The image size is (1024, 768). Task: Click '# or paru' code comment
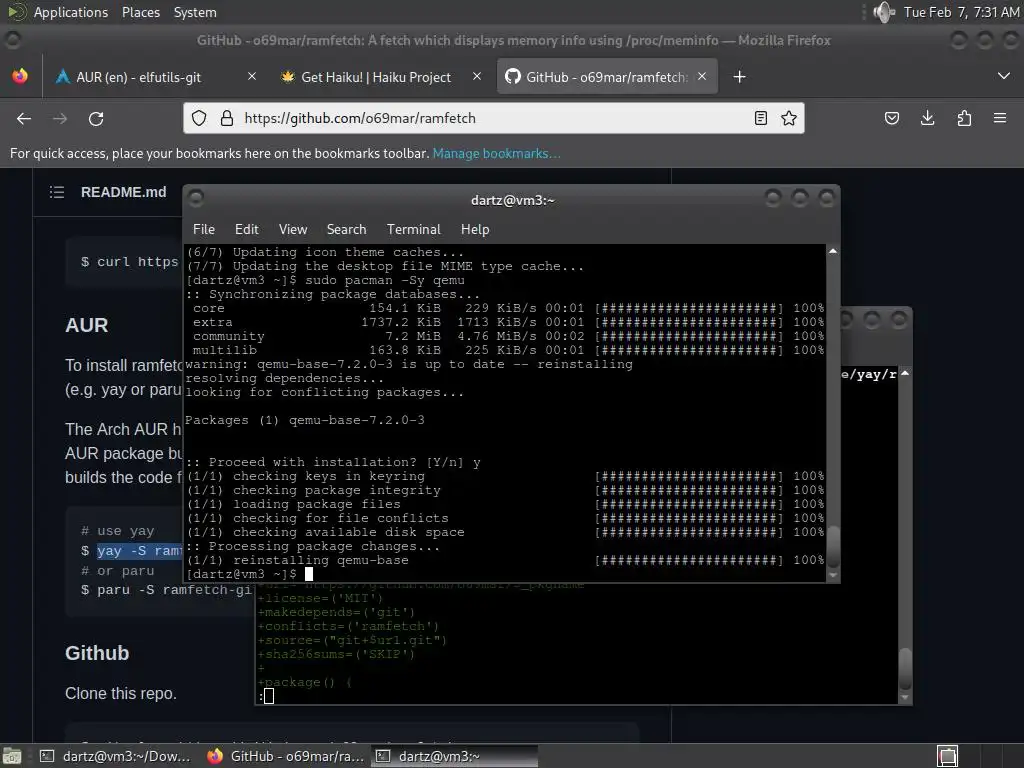[x=118, y=571]
